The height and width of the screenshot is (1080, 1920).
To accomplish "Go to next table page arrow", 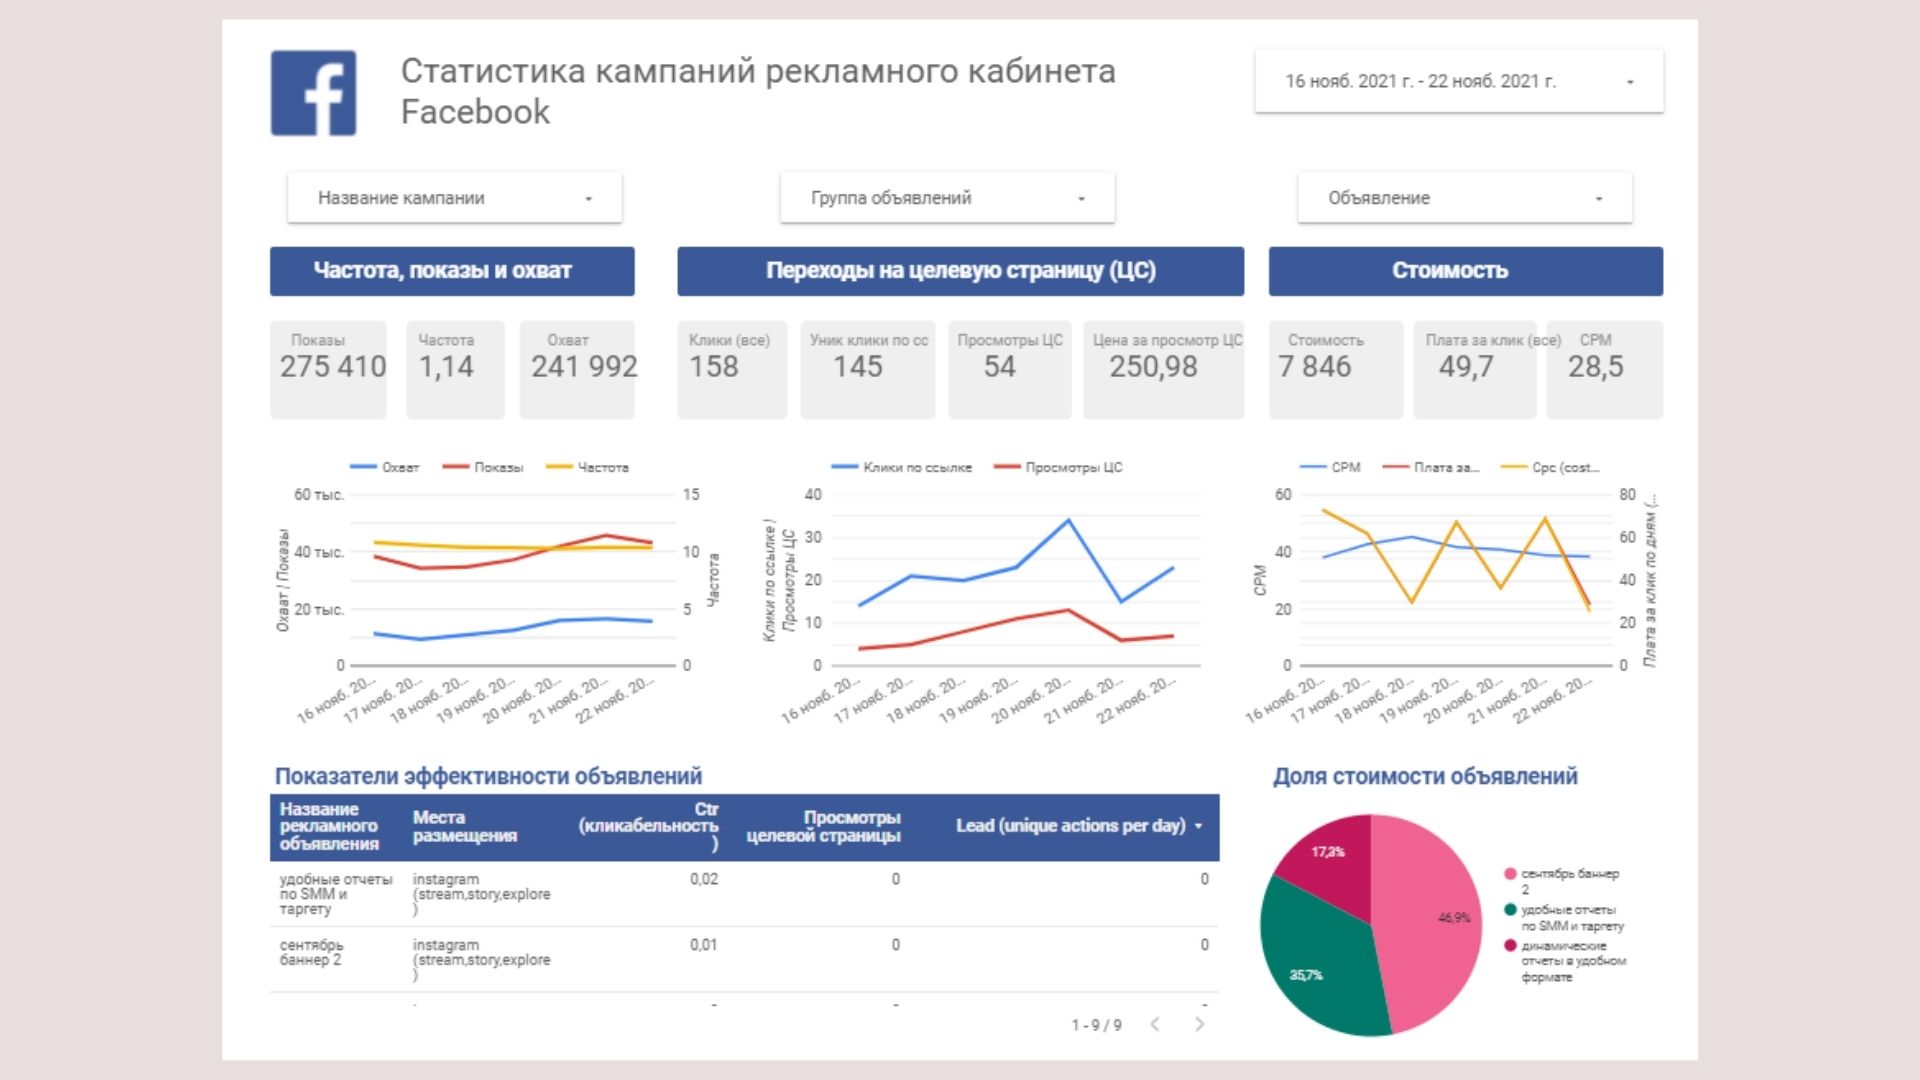I will pyautogui.click(x=1199, y=1024).
